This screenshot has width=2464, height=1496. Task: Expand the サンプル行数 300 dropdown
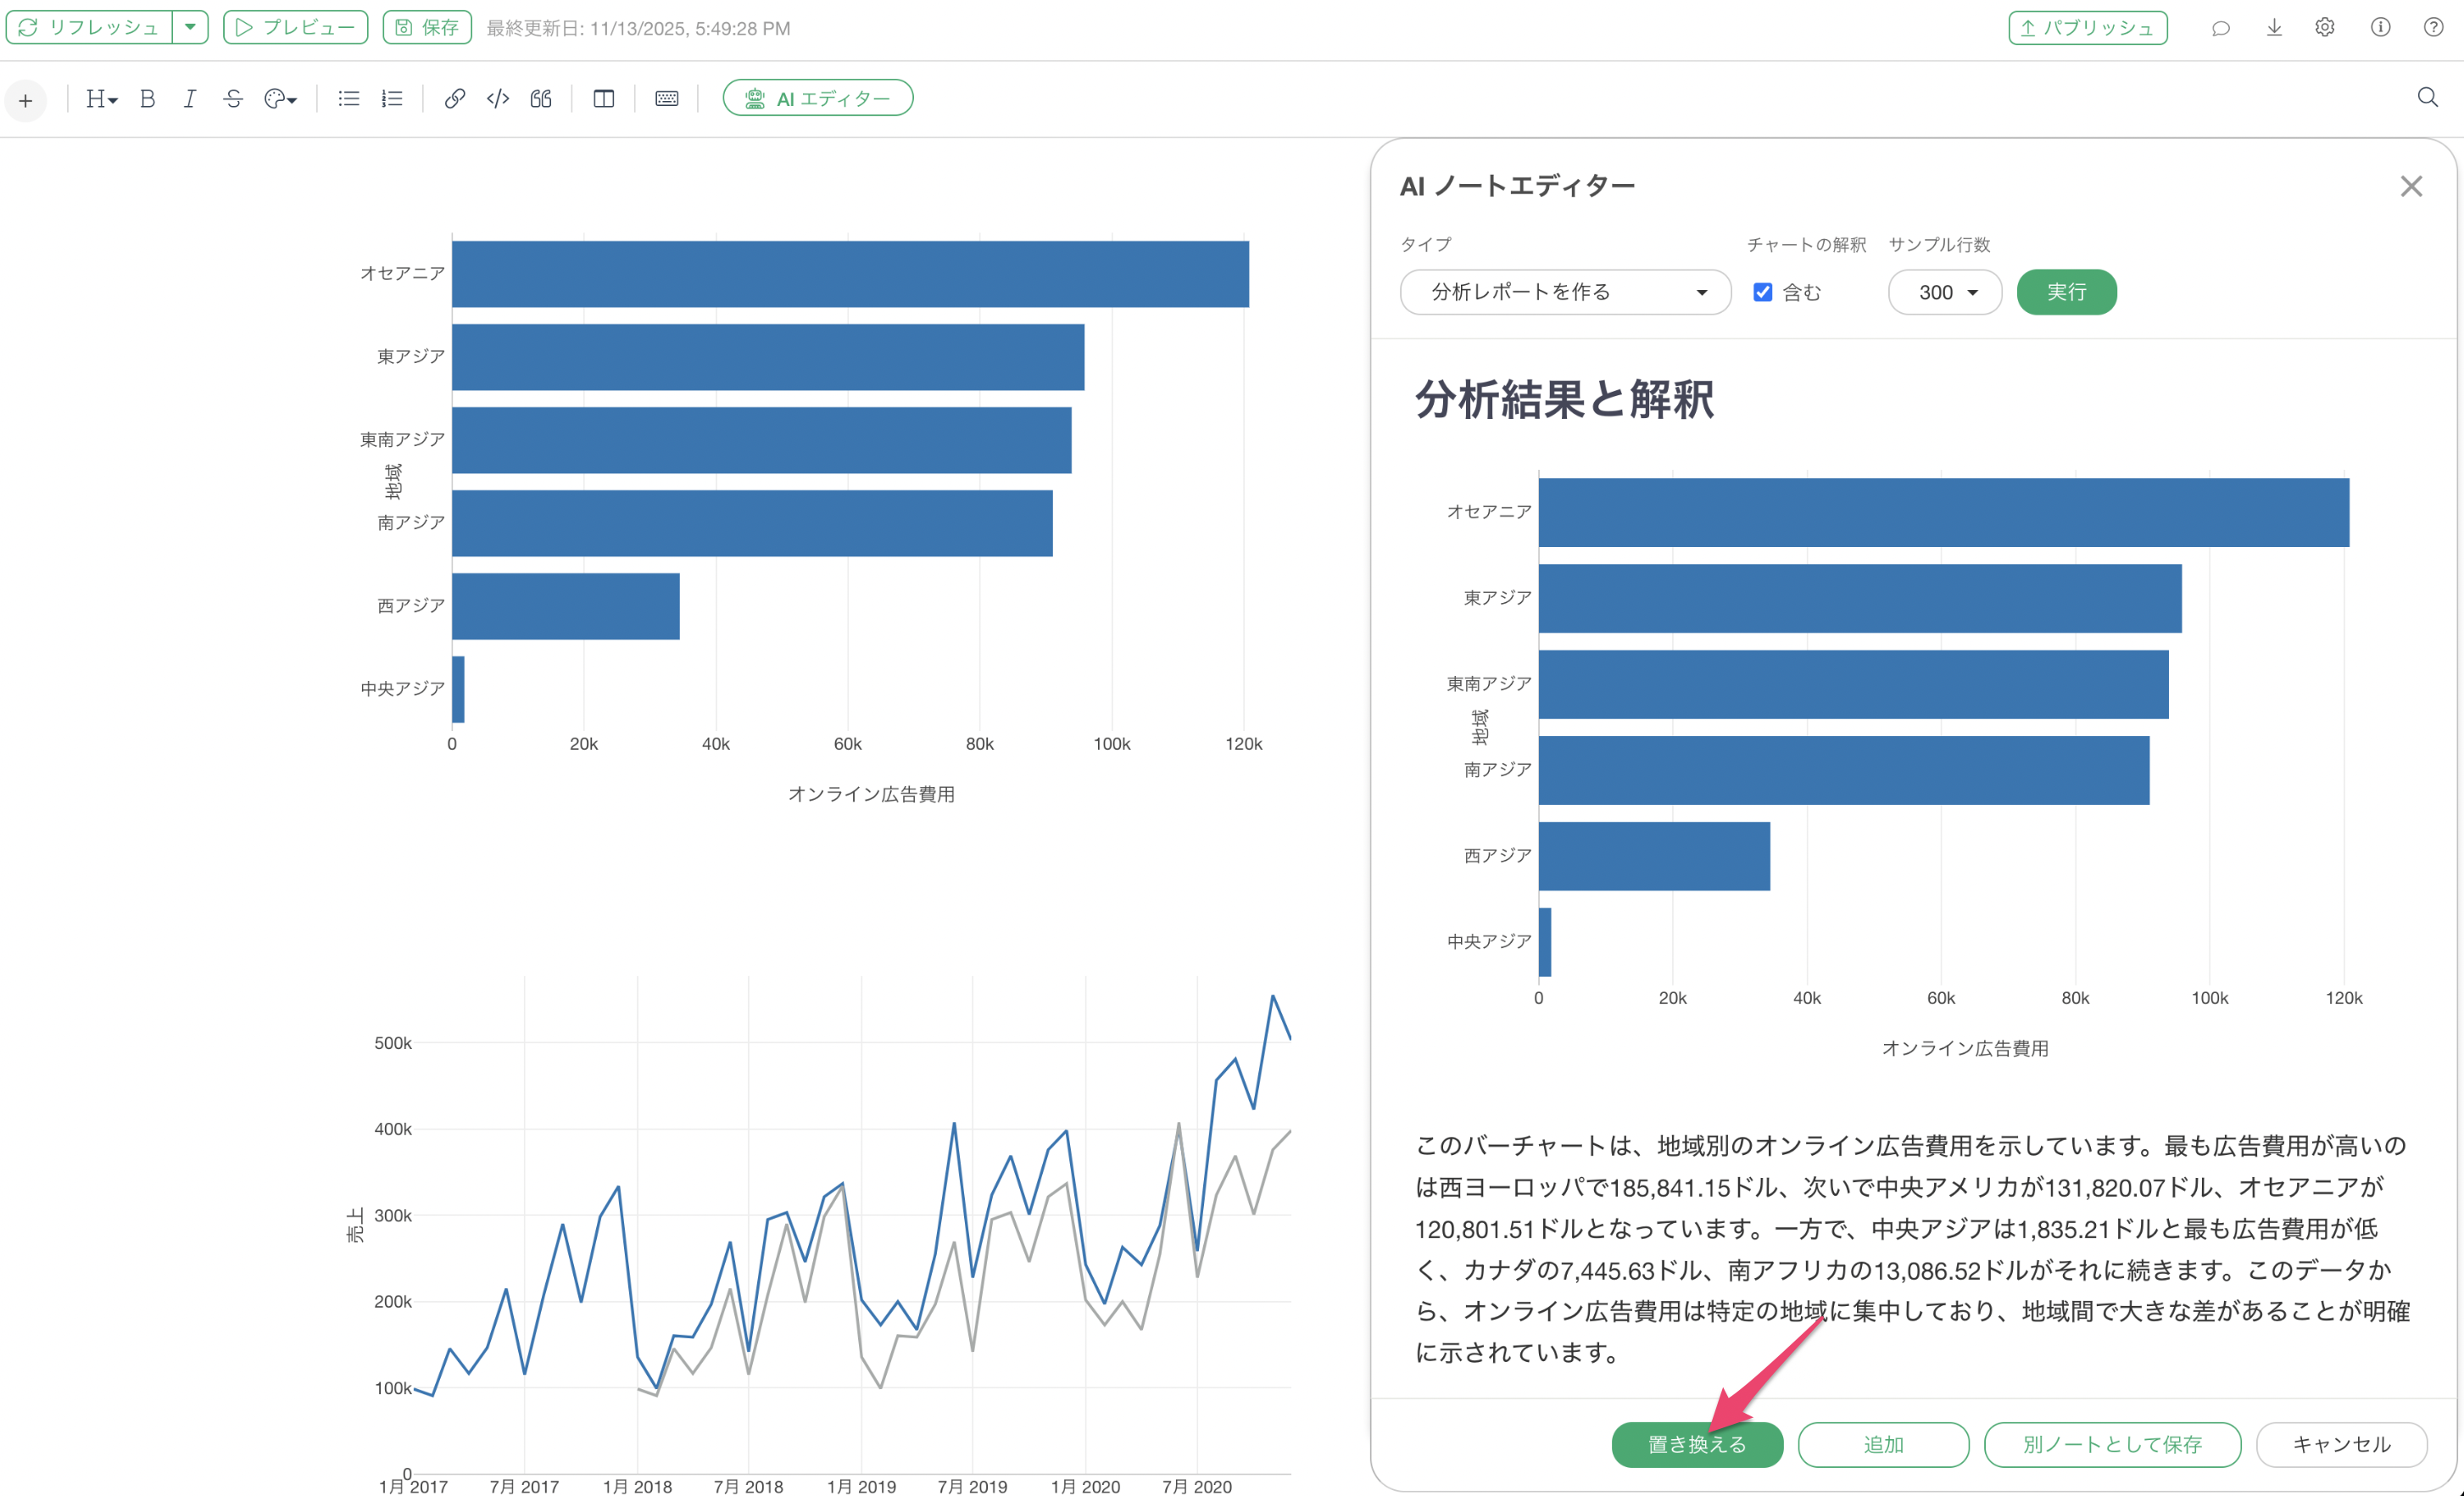point(1944,292)
